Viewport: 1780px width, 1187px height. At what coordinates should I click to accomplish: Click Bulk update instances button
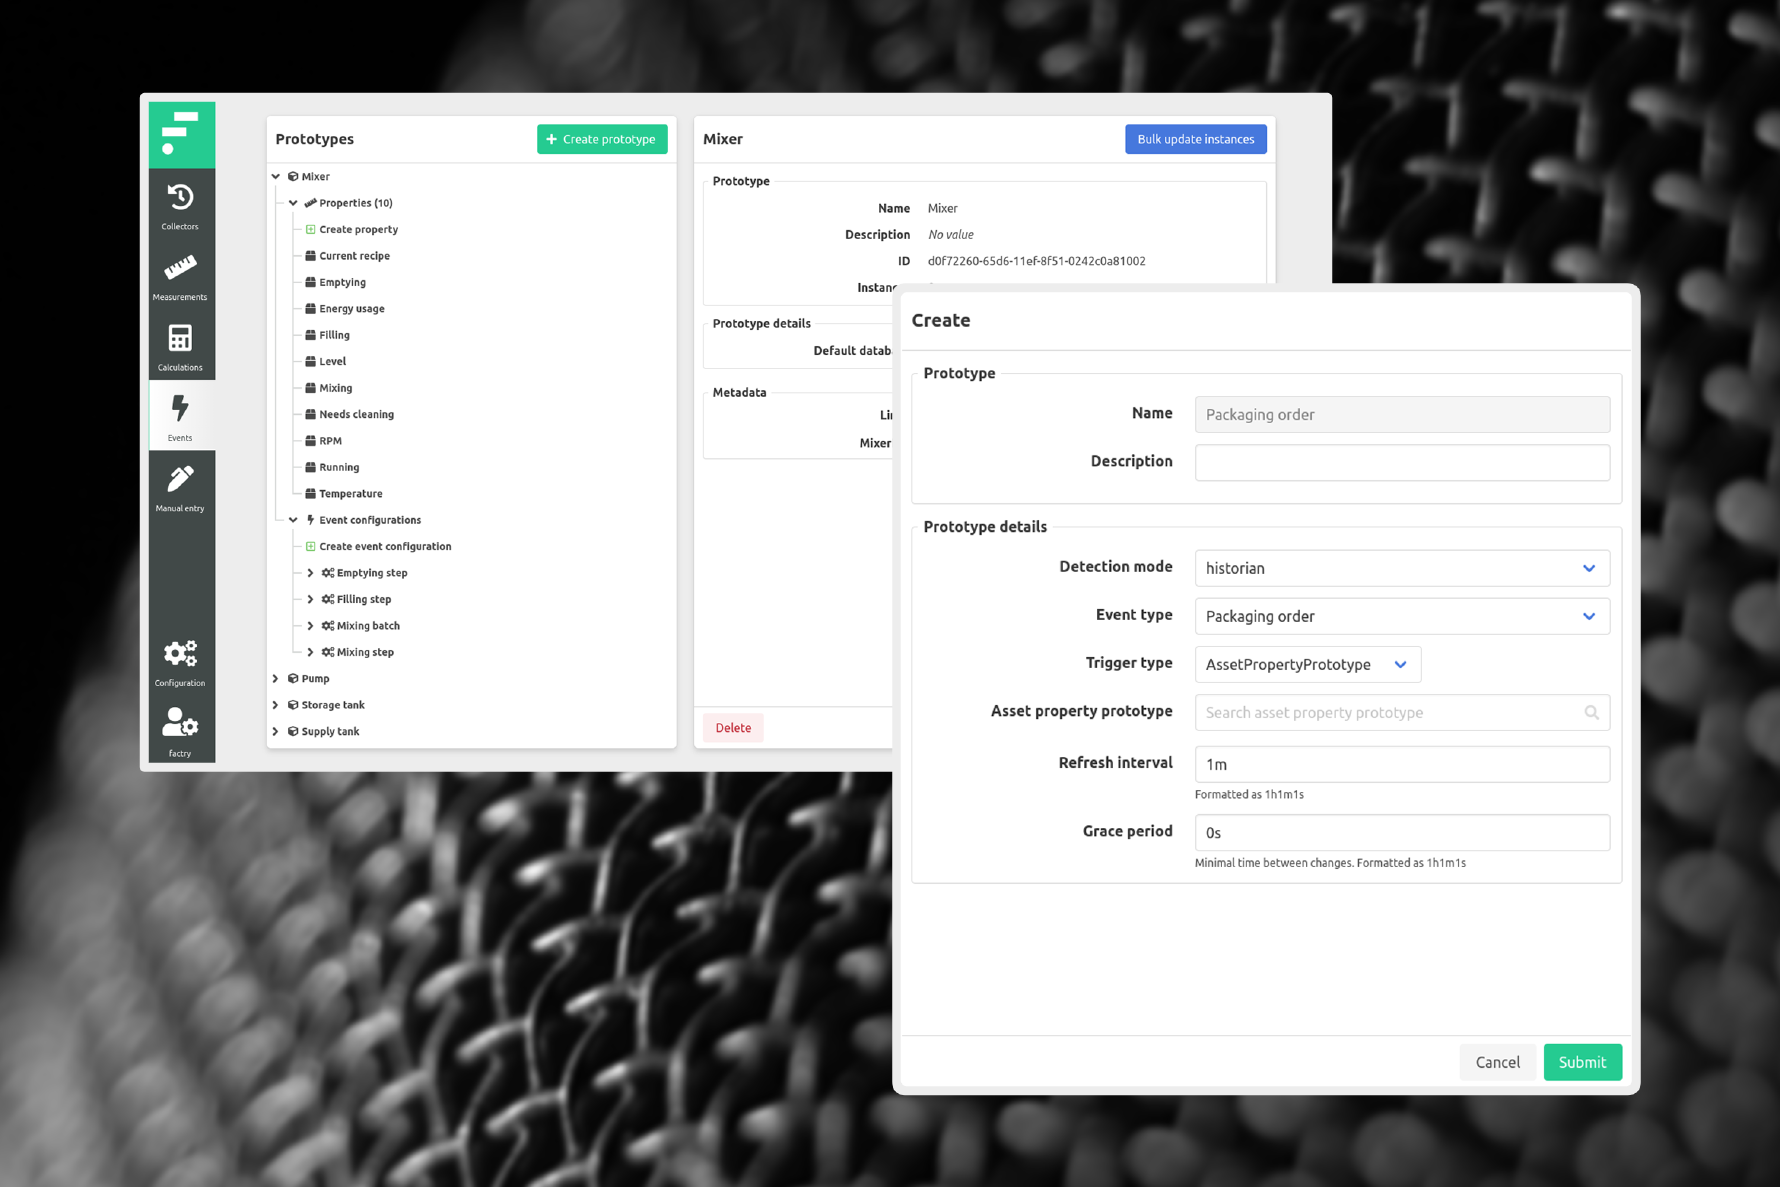click(x=1195, y=139)
